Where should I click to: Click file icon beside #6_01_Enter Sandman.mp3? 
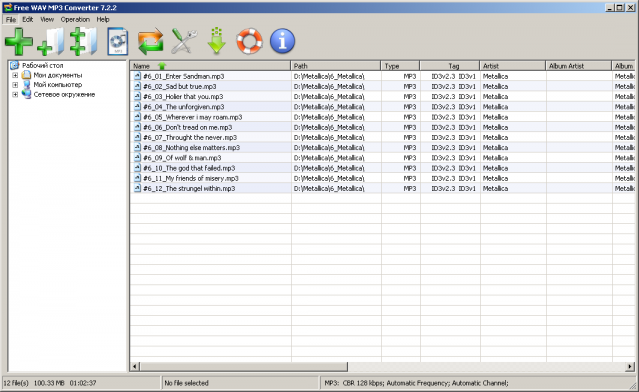pyautogui.click(x=137, y=76)
